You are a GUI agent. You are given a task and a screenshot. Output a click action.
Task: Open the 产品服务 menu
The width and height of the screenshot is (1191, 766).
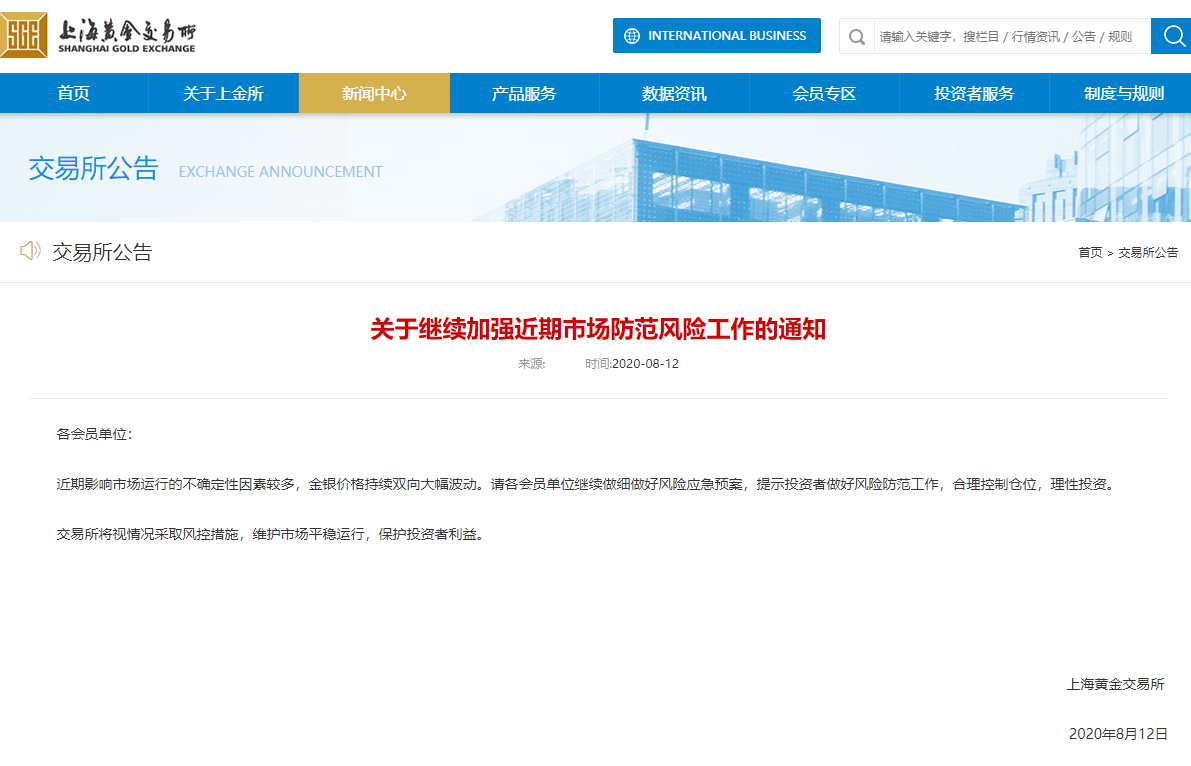524,92
